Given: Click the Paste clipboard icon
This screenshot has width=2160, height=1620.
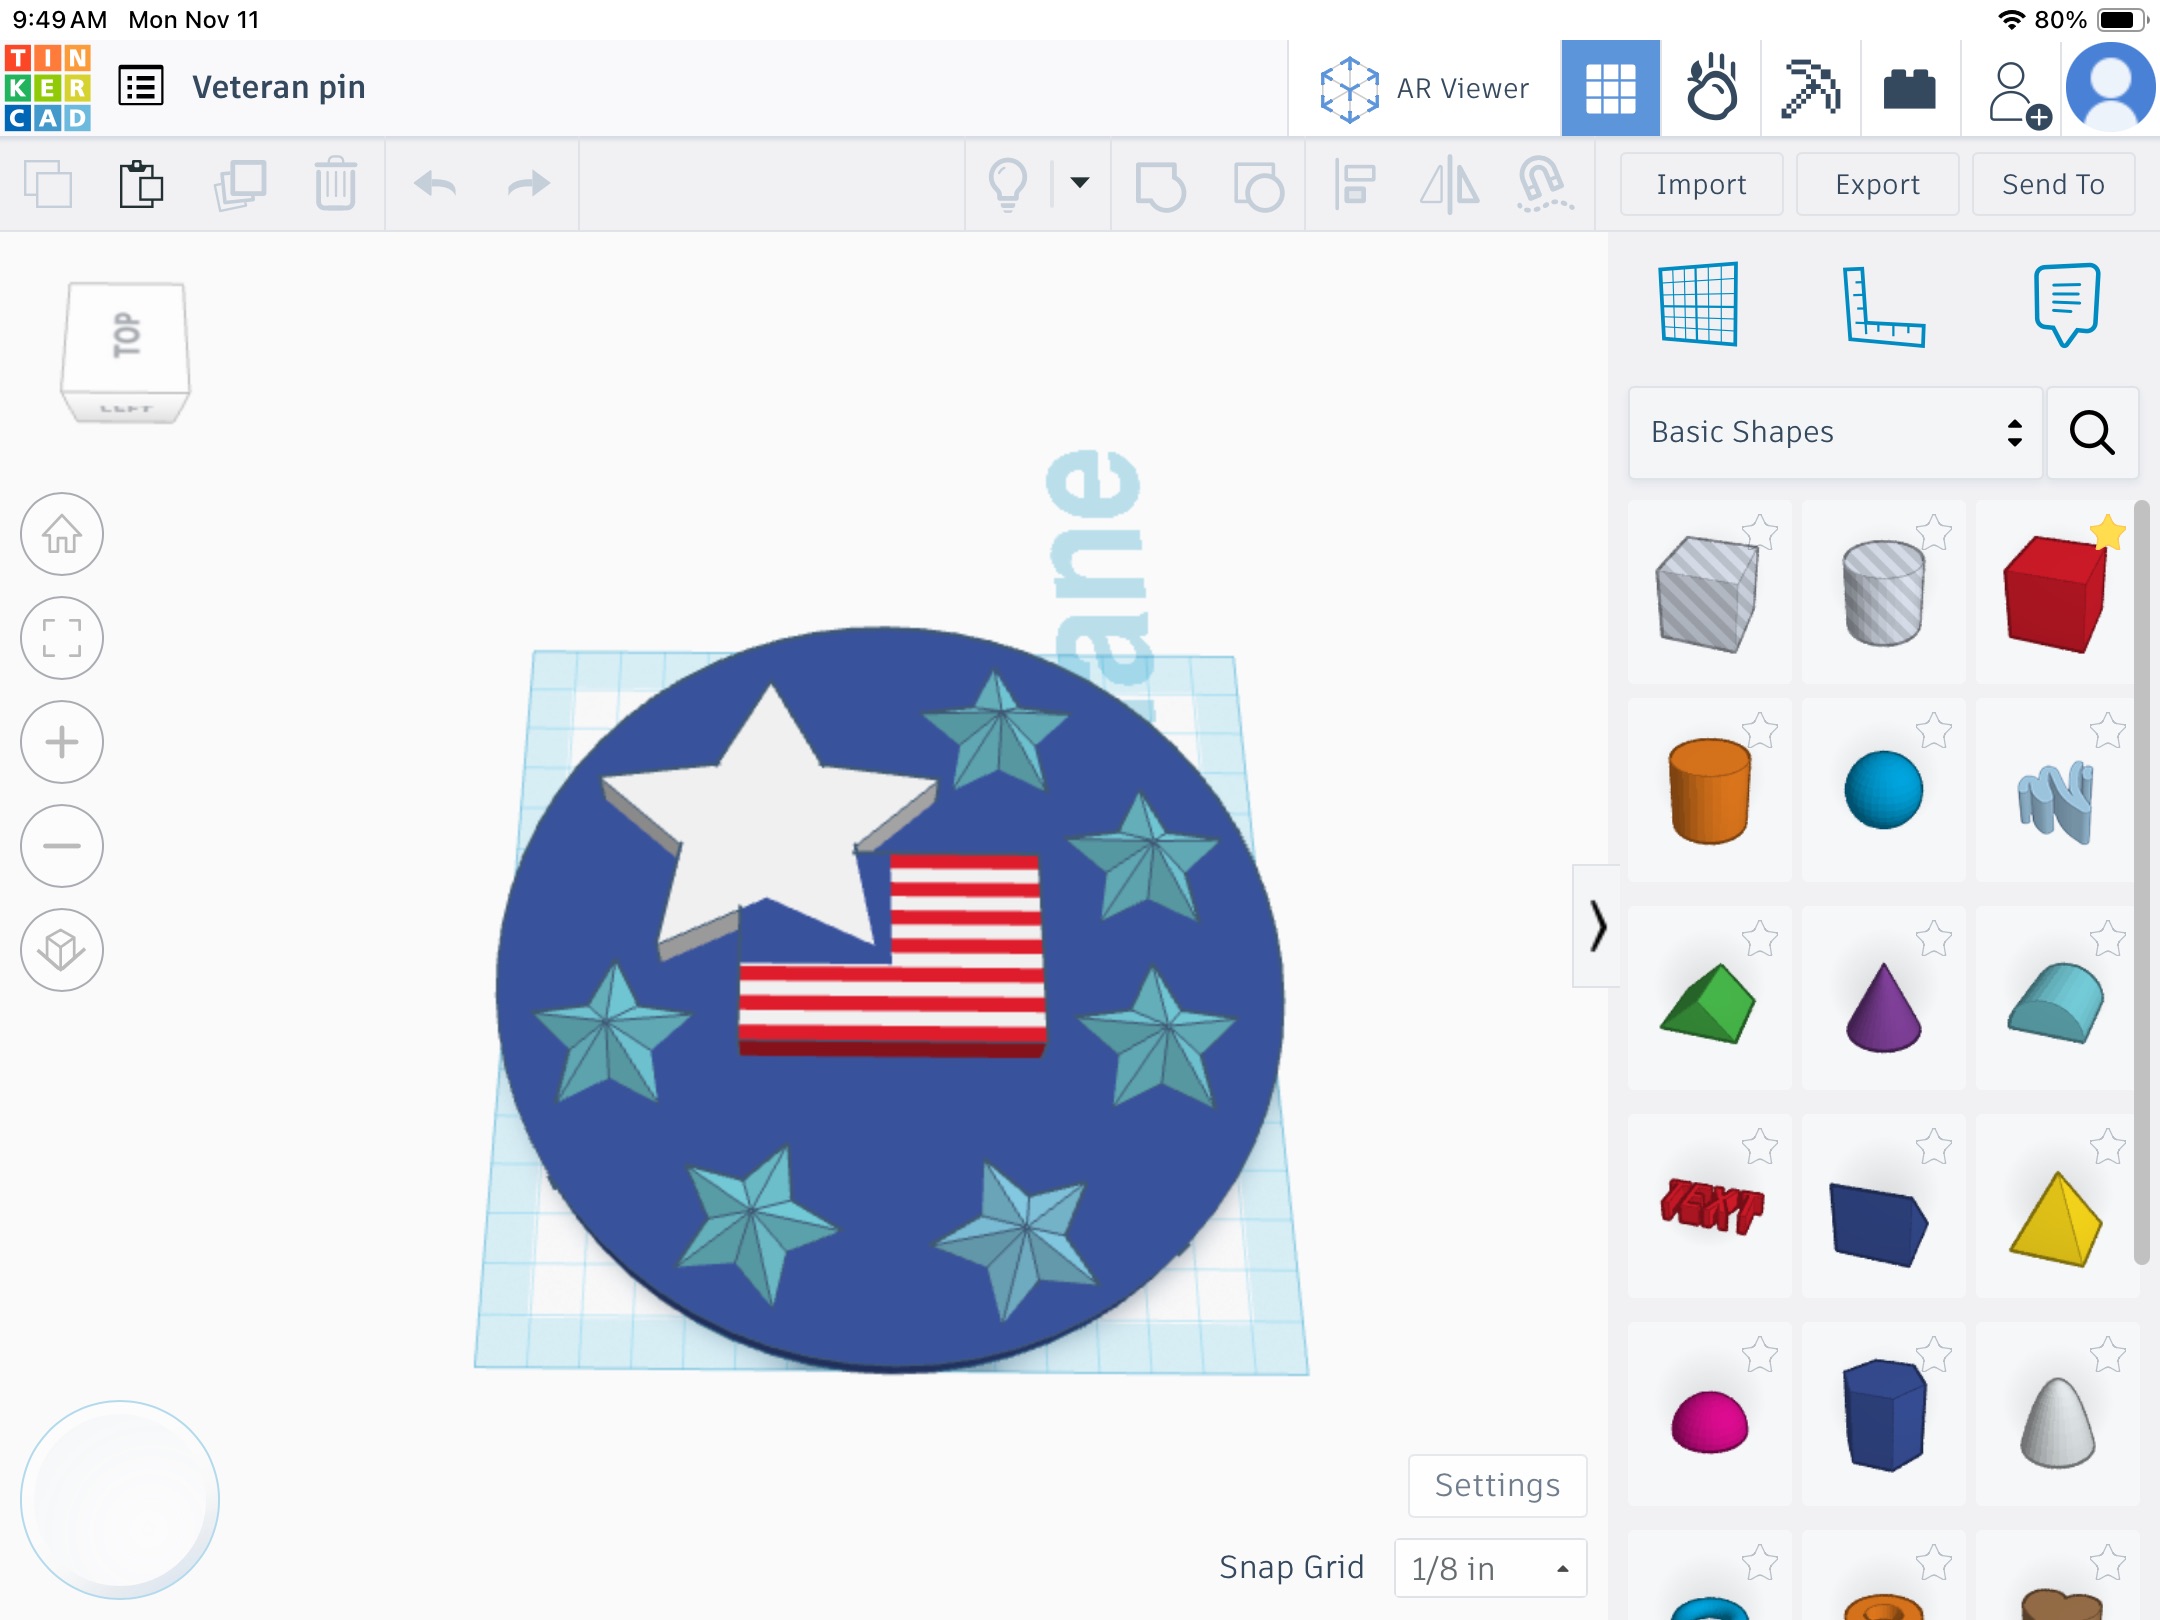Looking at the screenshot, I should 141,184.
